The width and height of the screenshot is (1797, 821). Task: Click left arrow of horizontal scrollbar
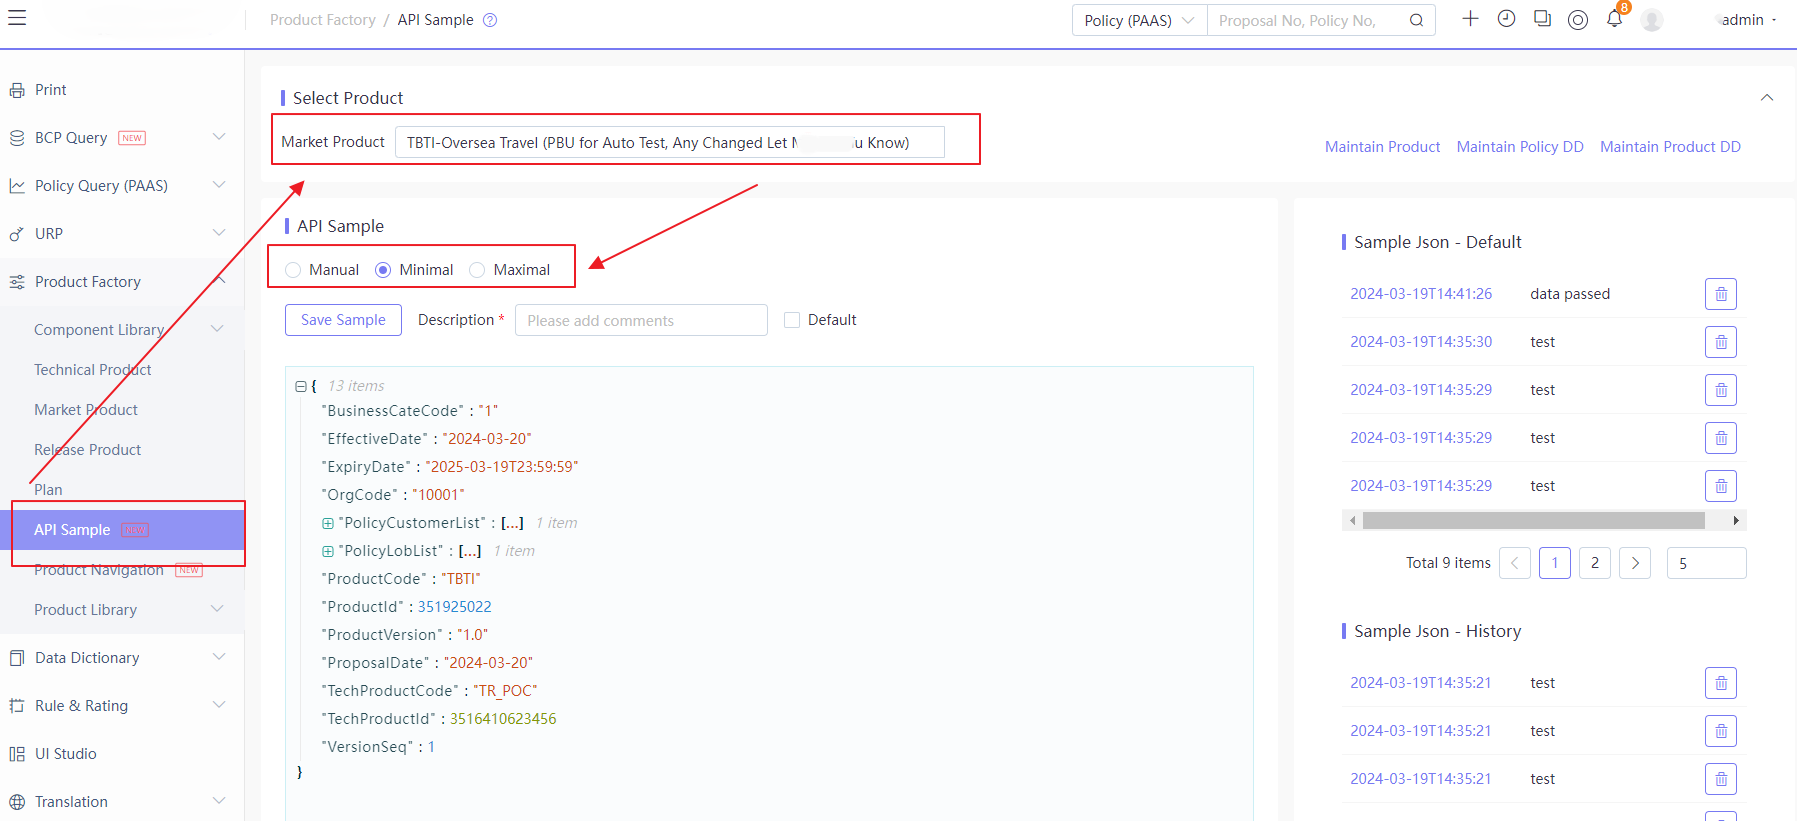1353,520
